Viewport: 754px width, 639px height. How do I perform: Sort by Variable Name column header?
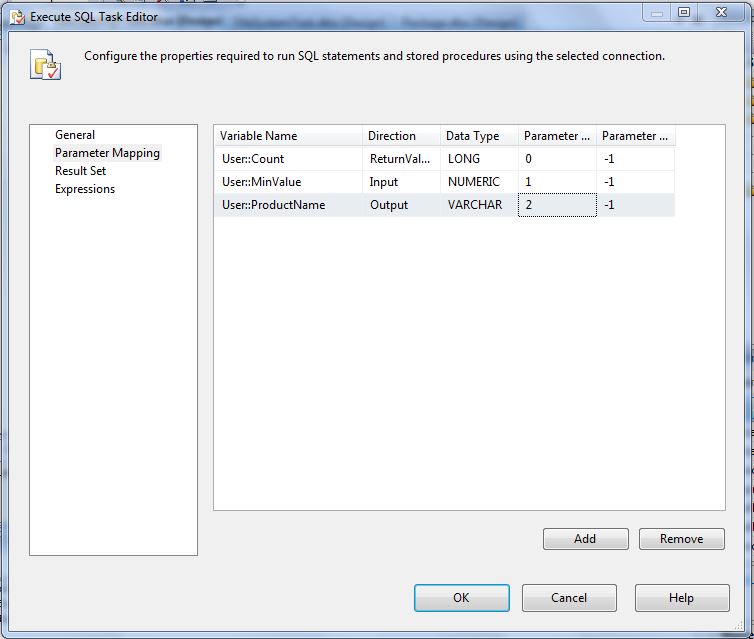click(288, 136)
